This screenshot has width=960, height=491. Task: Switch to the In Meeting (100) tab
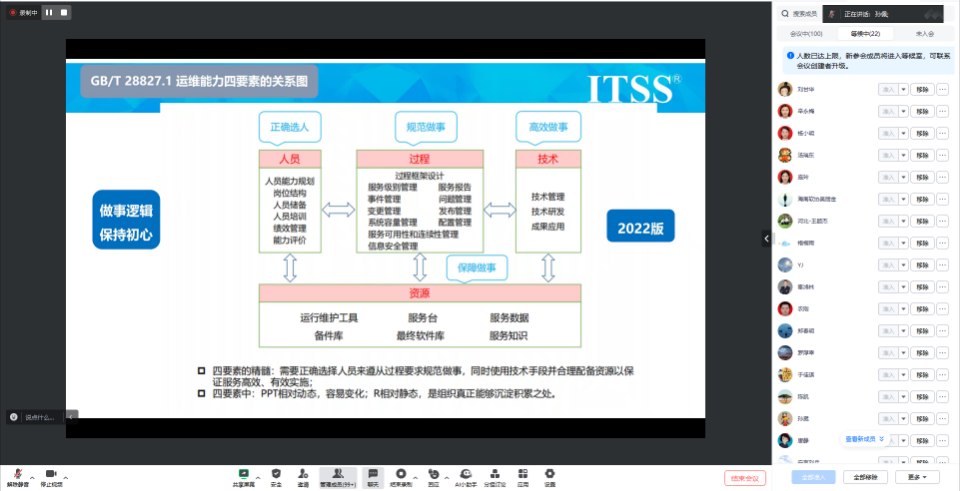coord(807,33)
